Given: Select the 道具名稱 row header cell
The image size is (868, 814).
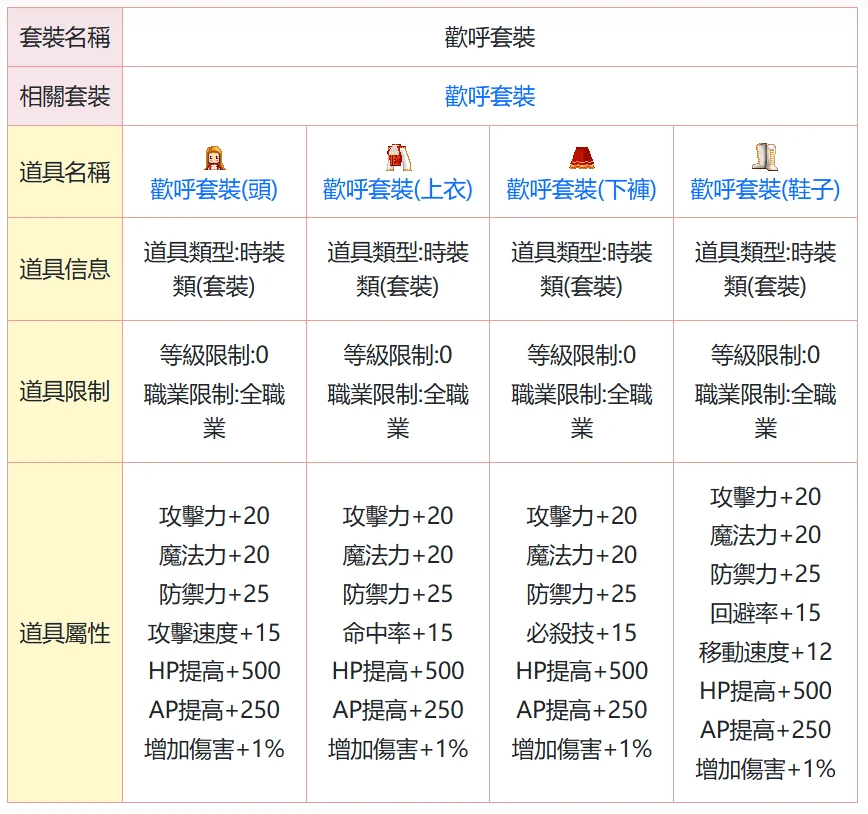Looking at the screenshot, I should click(x=65, y=172).
